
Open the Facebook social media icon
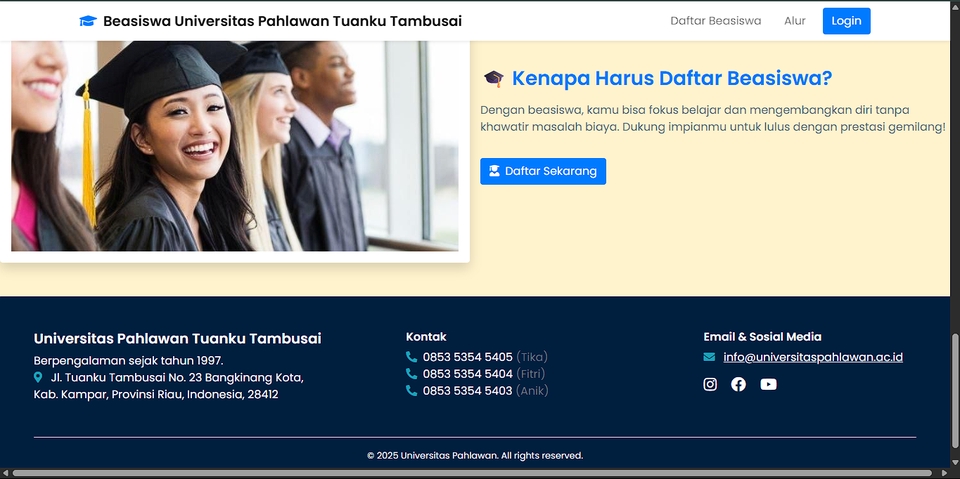click(x=738, y=384)
